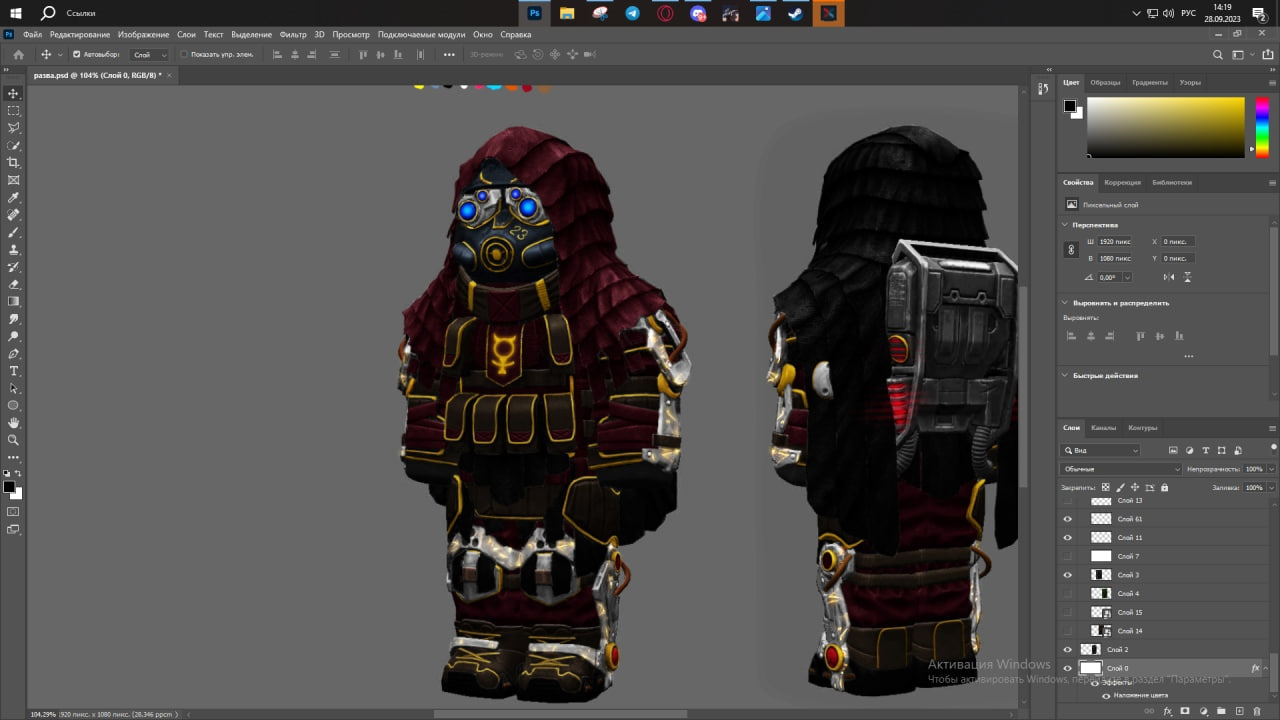Select the Eraser tool

tap(13, 284)
